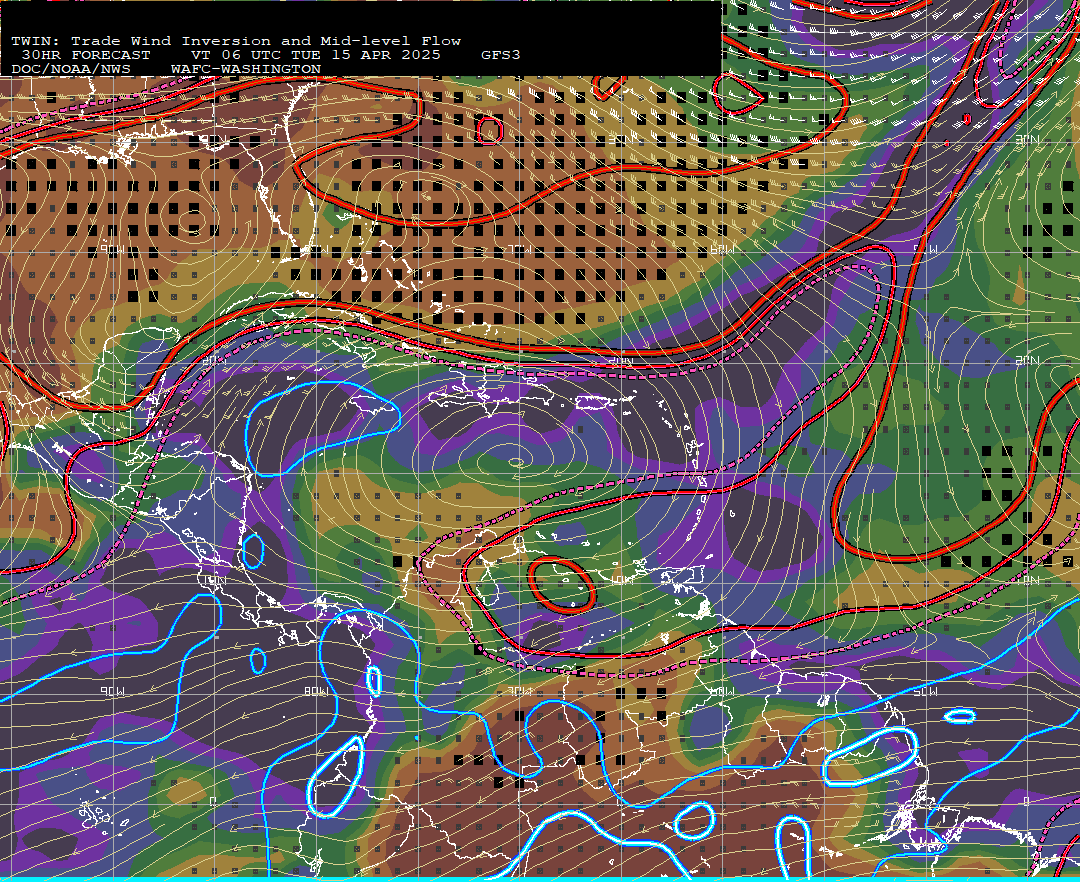Select the "WAFC-WASHINGTON" header label

(x=245, y=70)
